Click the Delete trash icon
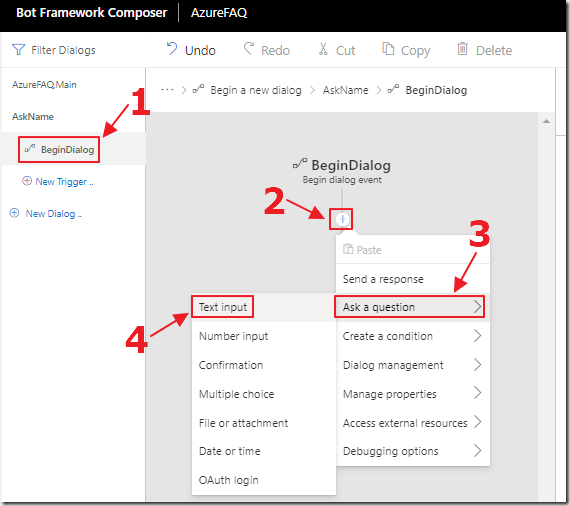 pyautogui.click(x=462, y=49)
